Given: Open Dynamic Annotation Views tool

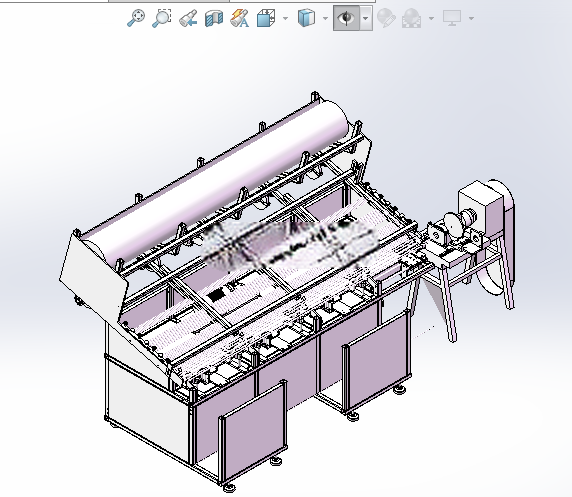Looking at the screenshot, I should click(240, 18).
